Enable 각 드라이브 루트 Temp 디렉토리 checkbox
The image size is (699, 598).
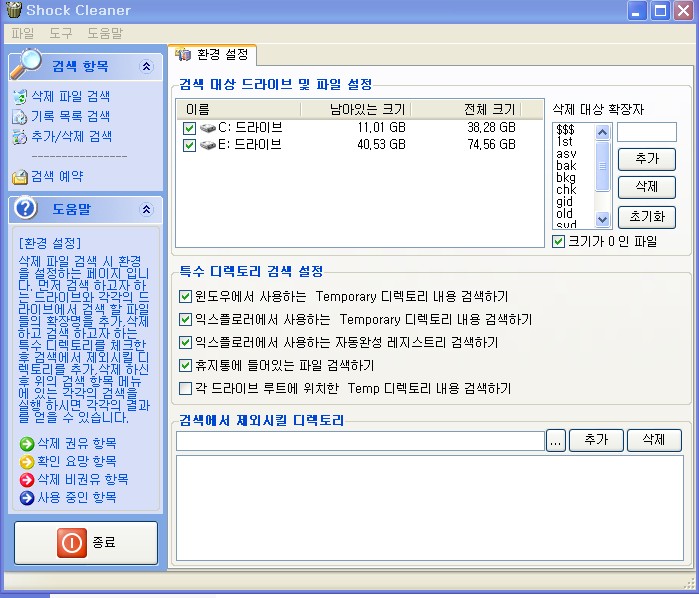point(185,388)
